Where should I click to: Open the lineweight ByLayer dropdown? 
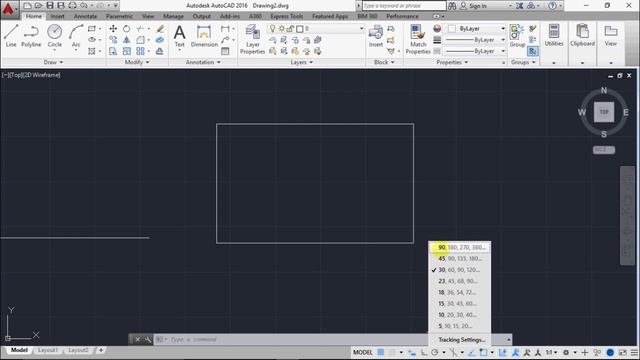[476, 40]
